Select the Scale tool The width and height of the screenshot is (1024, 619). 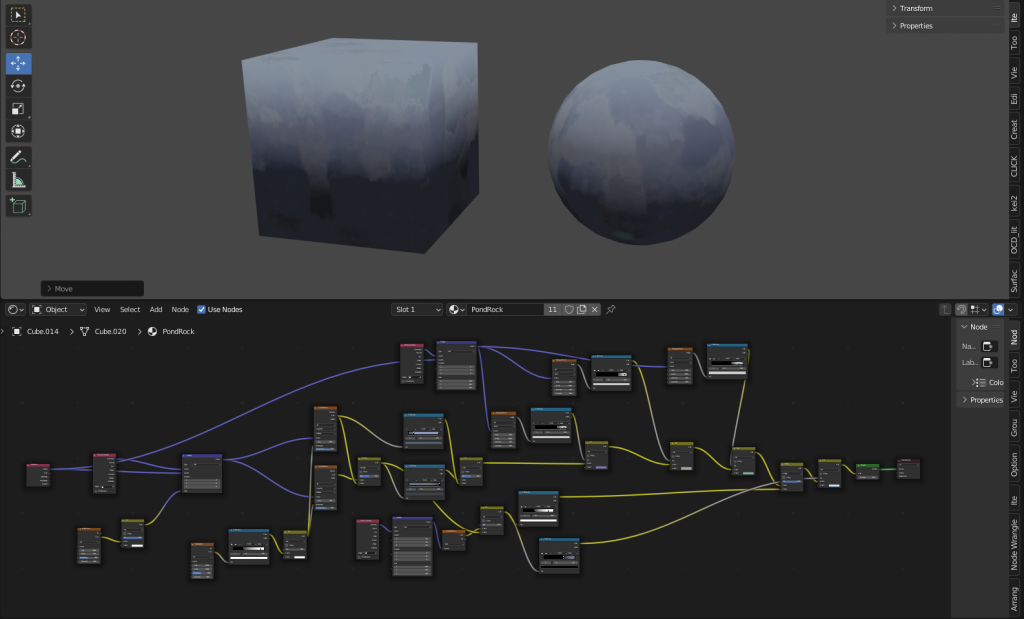point(19,109)
